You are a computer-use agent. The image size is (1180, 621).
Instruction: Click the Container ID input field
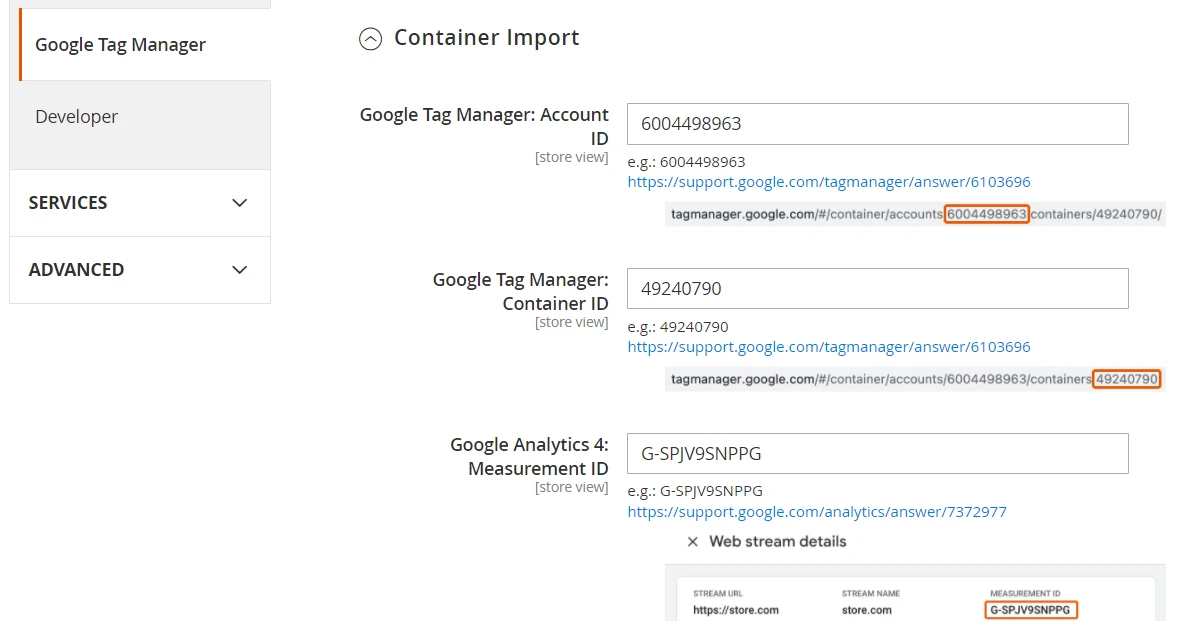click(877, 288)
